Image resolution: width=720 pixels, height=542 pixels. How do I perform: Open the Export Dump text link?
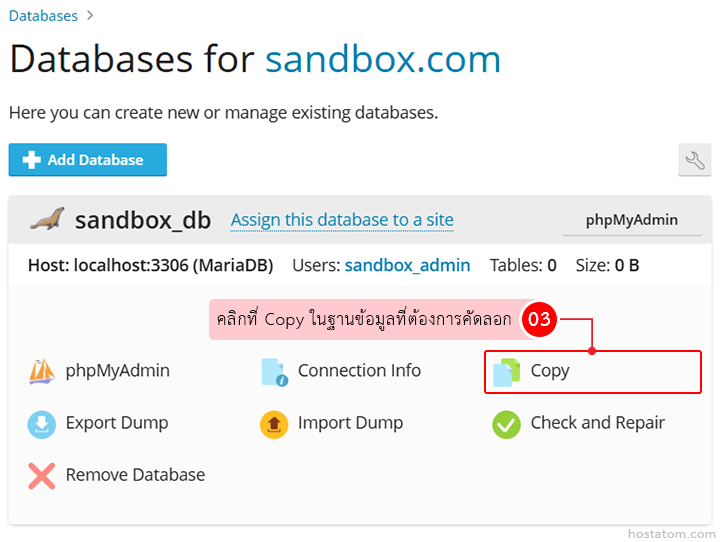pyautogui.click(x=117, y=423)
